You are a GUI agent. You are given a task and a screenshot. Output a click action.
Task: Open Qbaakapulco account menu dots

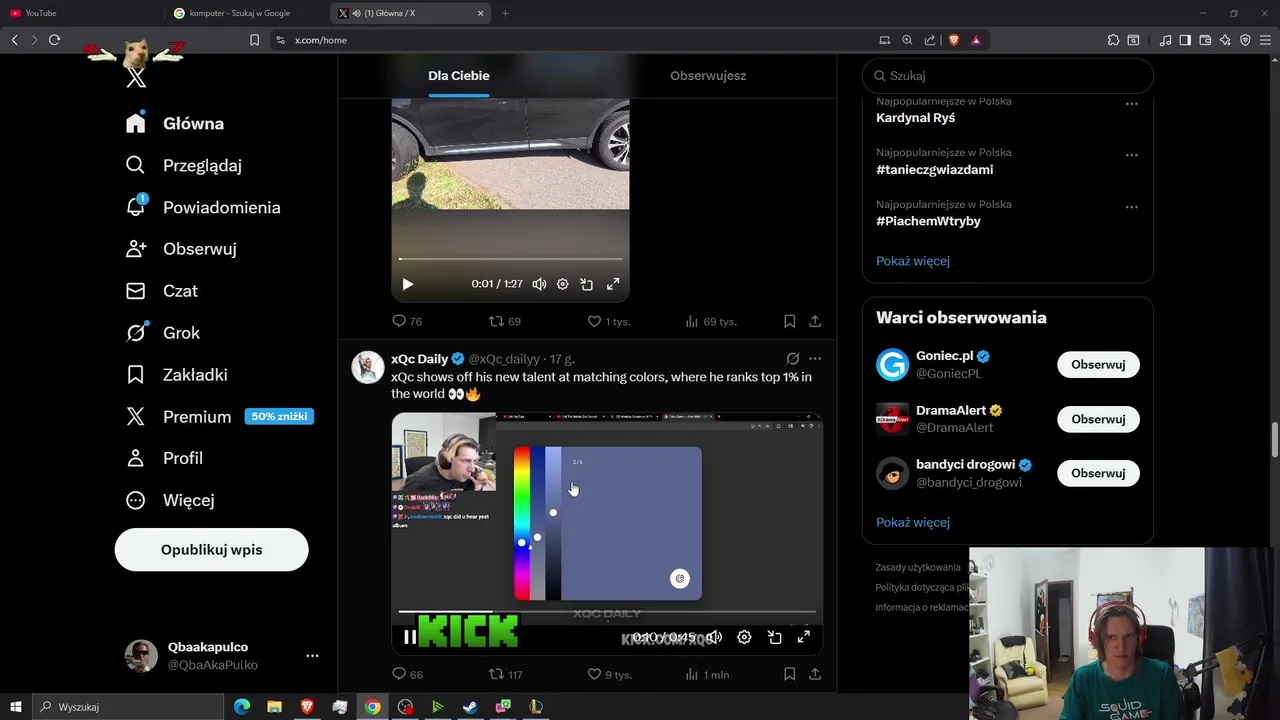tap(312, 656)
